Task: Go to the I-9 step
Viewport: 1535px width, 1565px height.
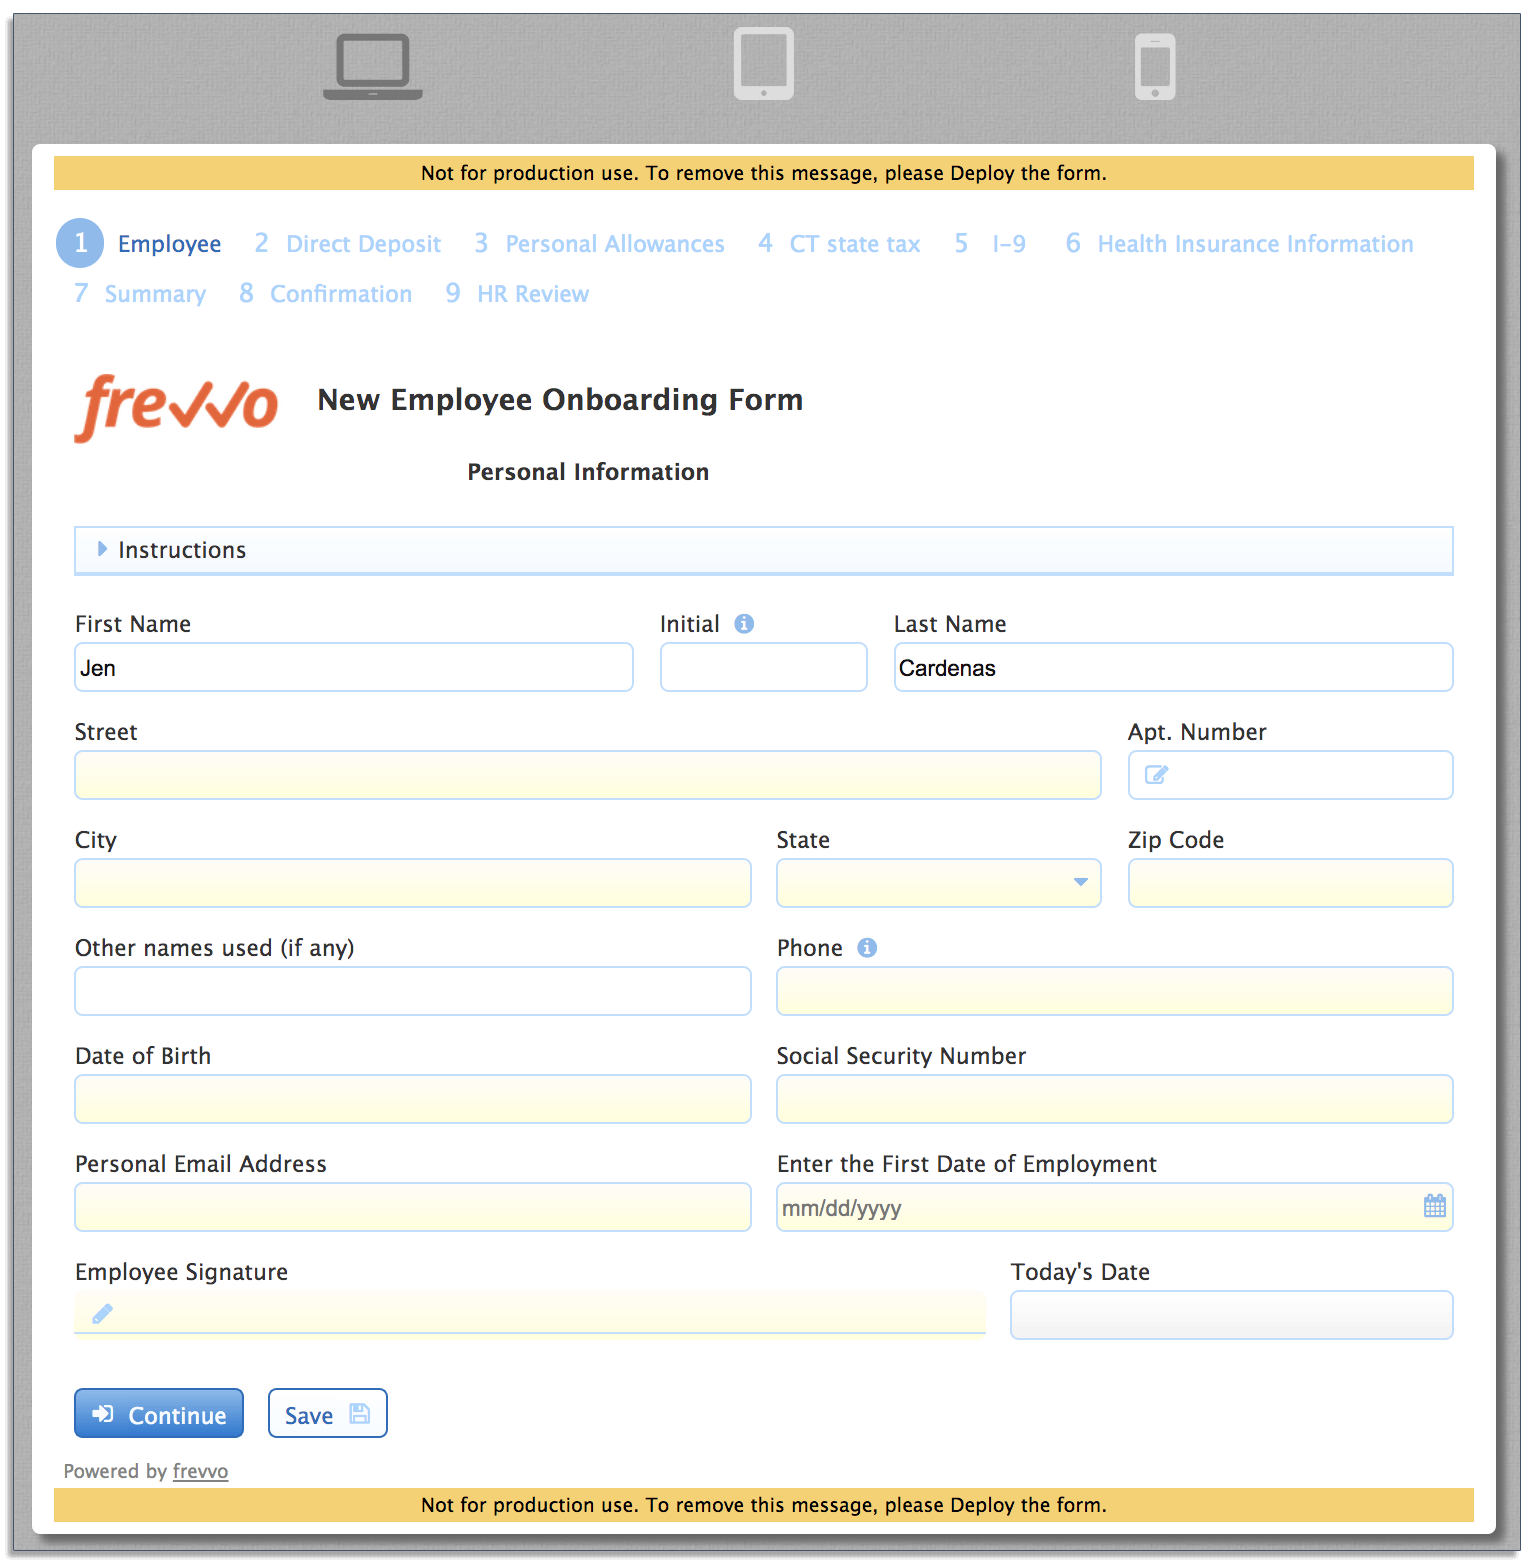Action: pos(990,244)
